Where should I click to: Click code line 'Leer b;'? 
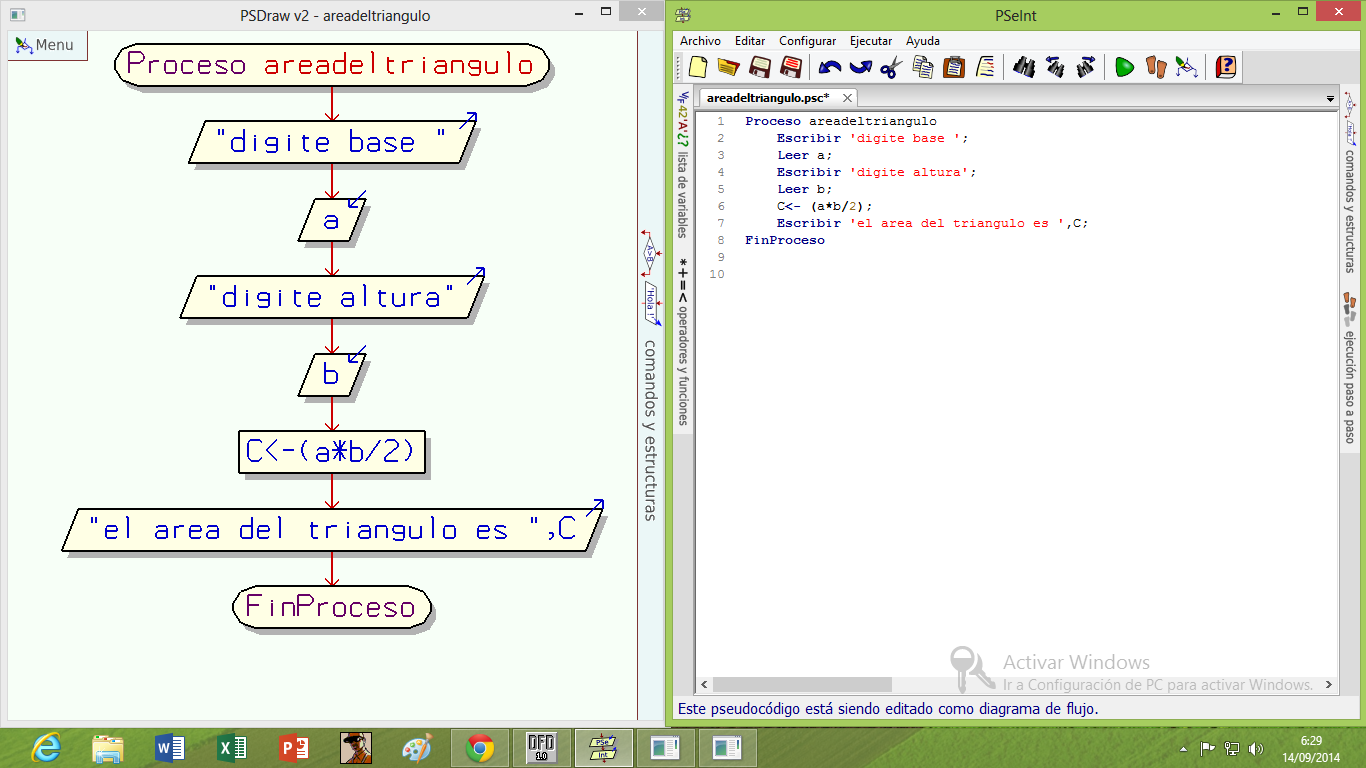click(x=804, y=189)
